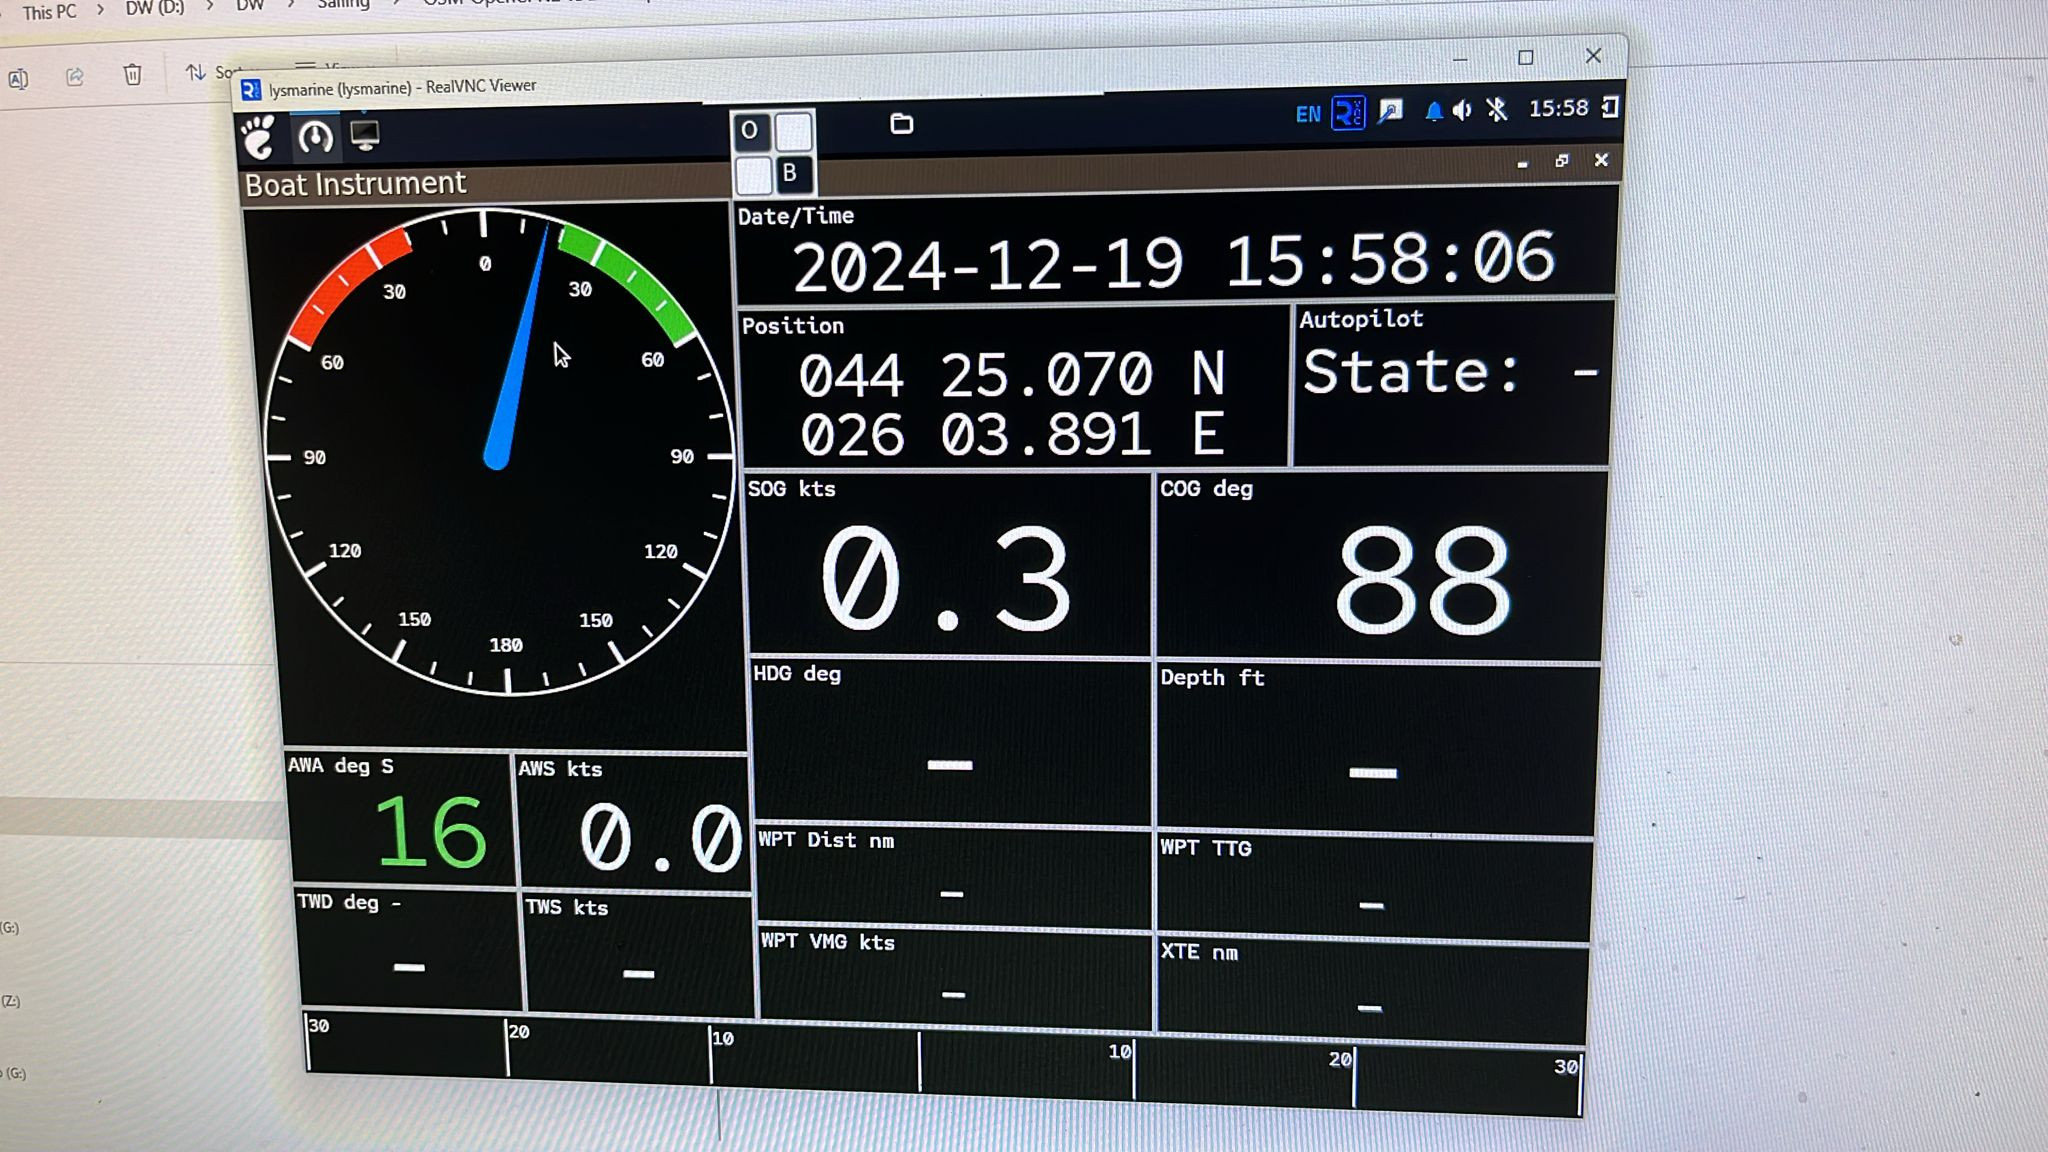Screen dimensions: 2048x1152
Task: Click the XTE nm panel
Action: click(1372, 988)
